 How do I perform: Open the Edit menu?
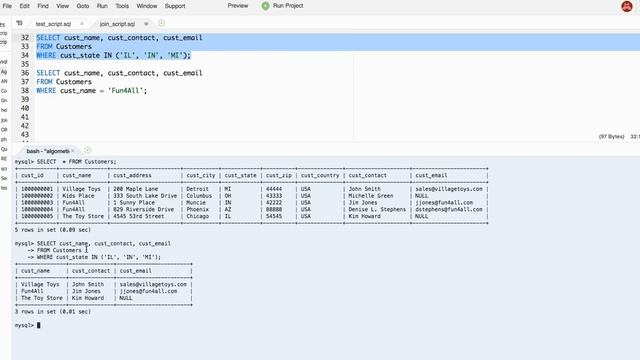tap(24, 6)
